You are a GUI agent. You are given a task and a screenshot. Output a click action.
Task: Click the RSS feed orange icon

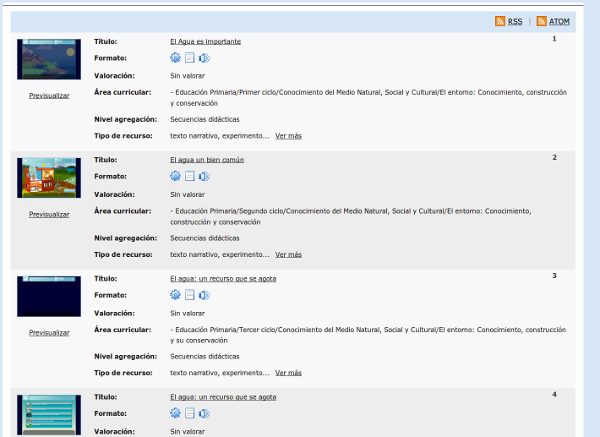tap(500, 21)
